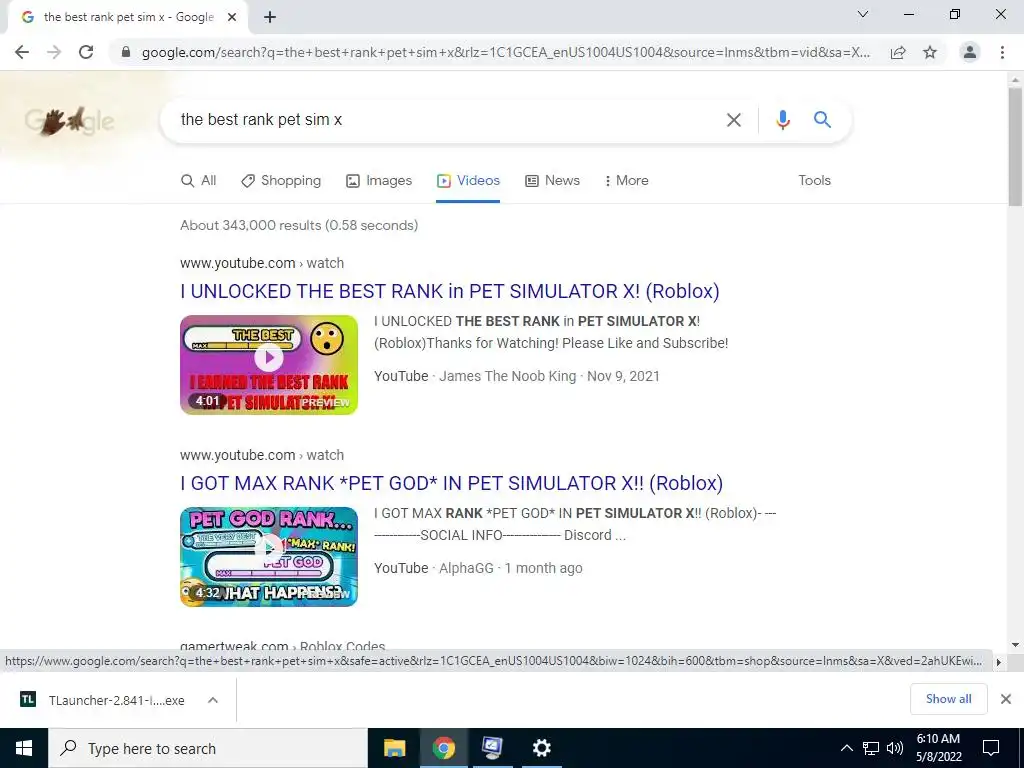
Task: Open search Tools
Action: point(814,181)
